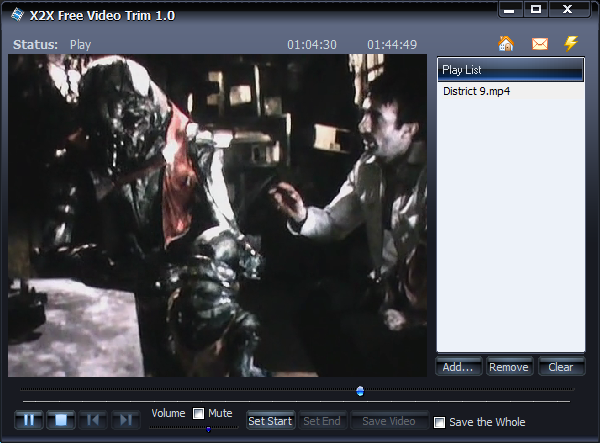600x443 pixels.
Task: Check the Save the Whole option
Action: [439, 422]
